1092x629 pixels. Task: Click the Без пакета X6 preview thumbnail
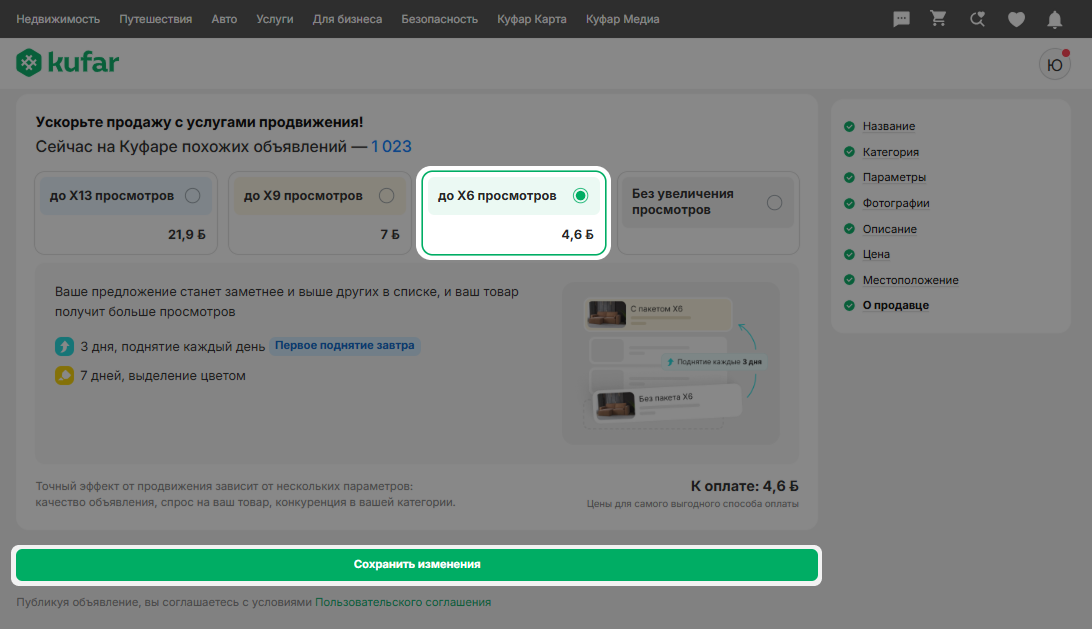tap(616, 404)
